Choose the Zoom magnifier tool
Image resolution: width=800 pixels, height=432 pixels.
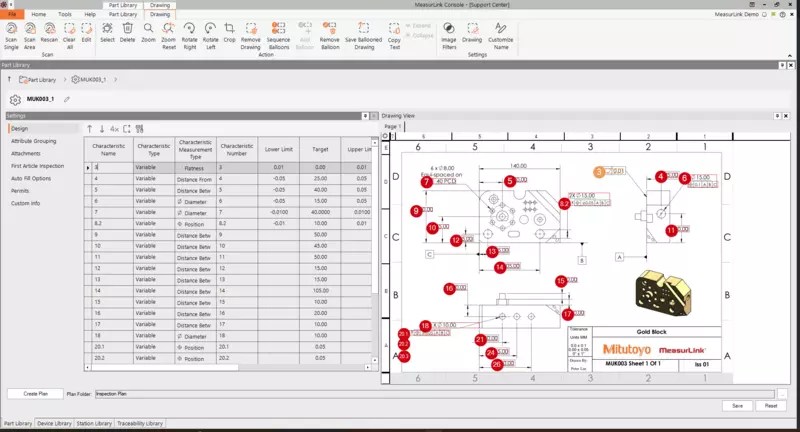tap(148, 32)
